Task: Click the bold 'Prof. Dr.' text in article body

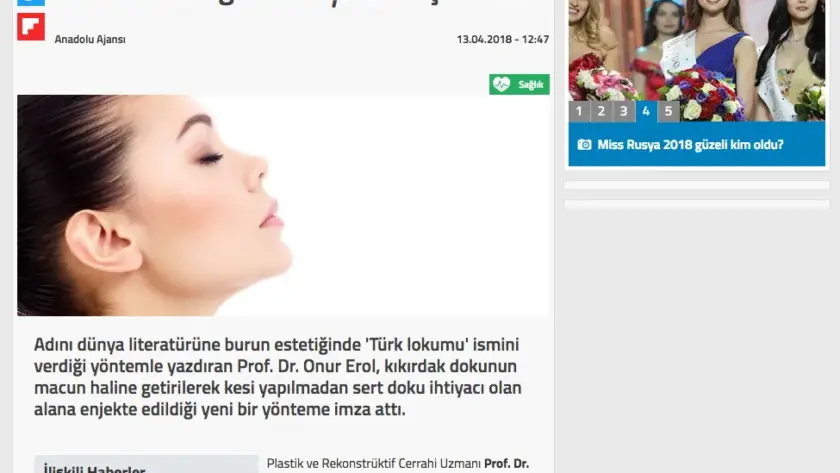Action: tap(506, 464)
